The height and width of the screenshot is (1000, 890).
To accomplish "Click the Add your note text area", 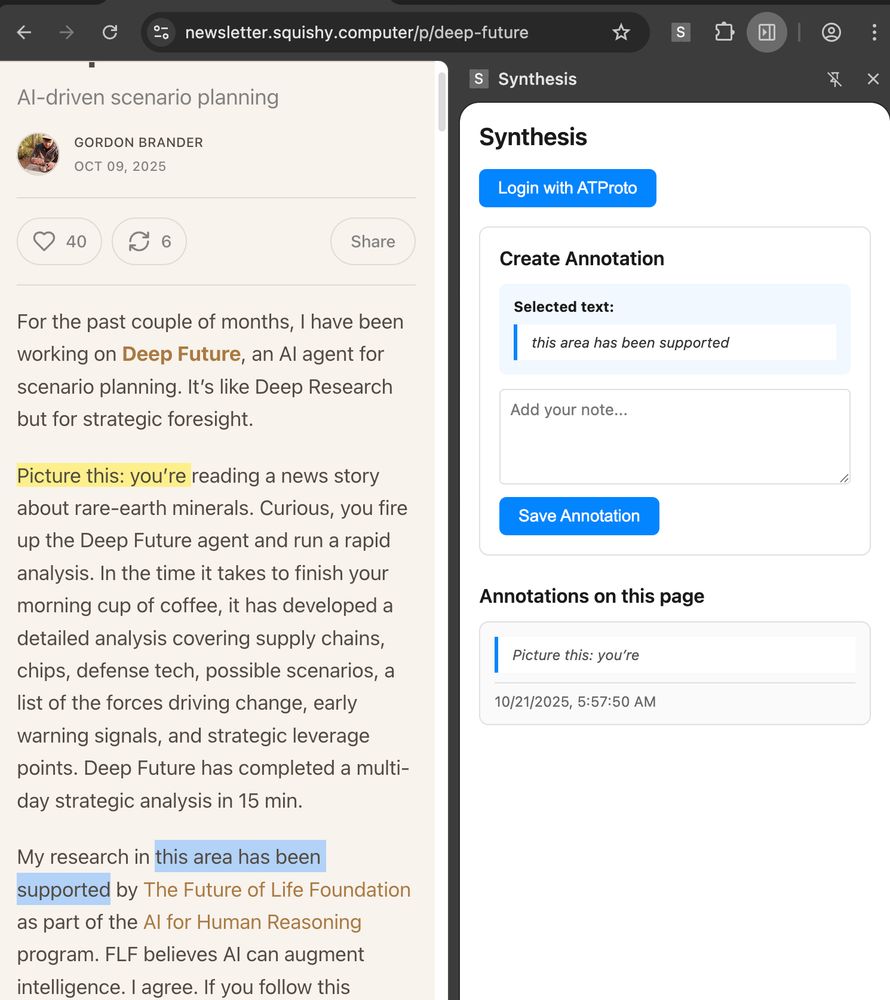I will [x=675, y=437].
